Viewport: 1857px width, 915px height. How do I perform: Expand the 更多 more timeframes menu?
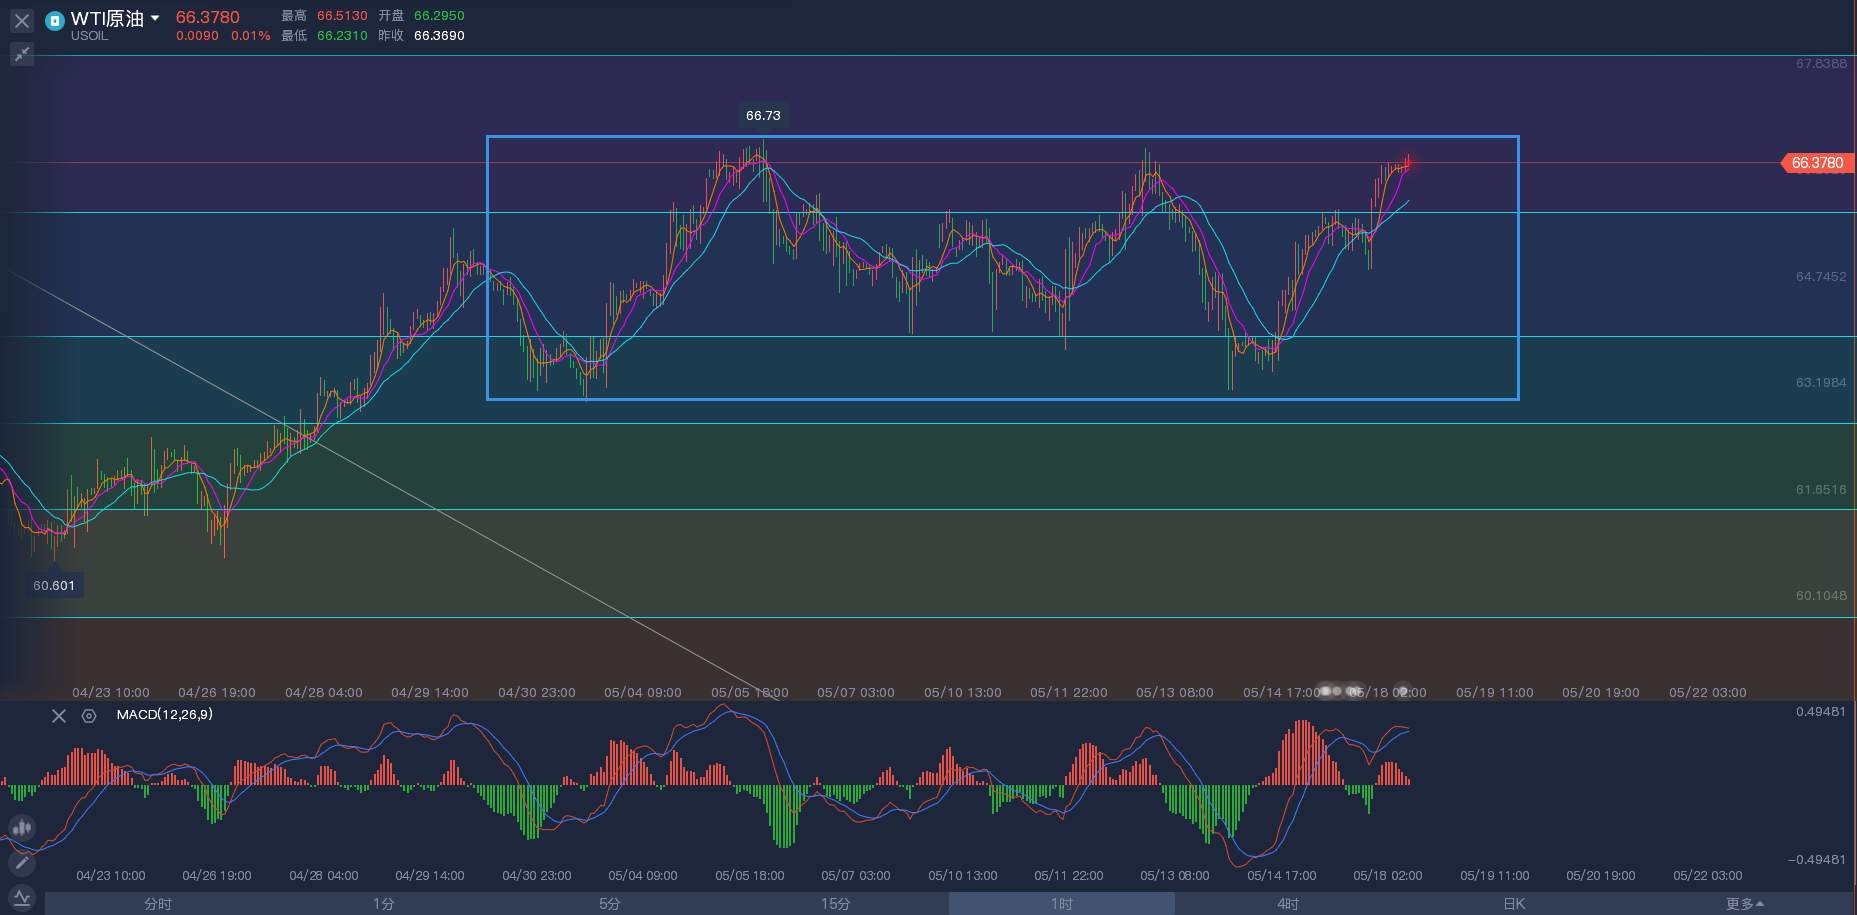1745,904
